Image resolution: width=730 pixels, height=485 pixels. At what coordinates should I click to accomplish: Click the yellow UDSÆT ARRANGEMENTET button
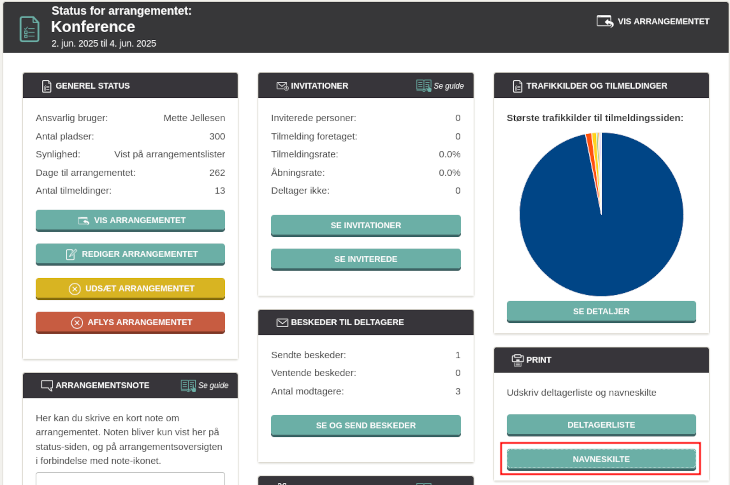(130, 289)
